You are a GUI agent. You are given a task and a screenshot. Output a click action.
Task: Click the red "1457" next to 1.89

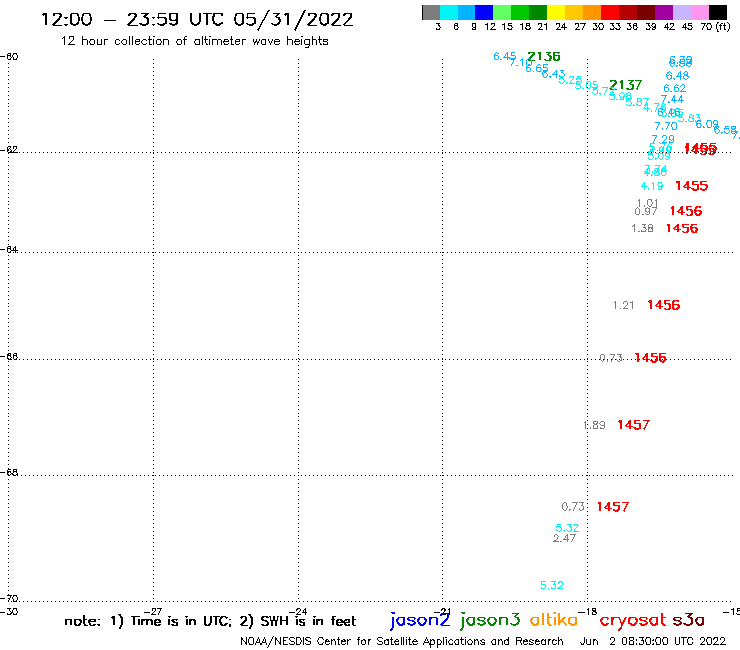point(633,425)
